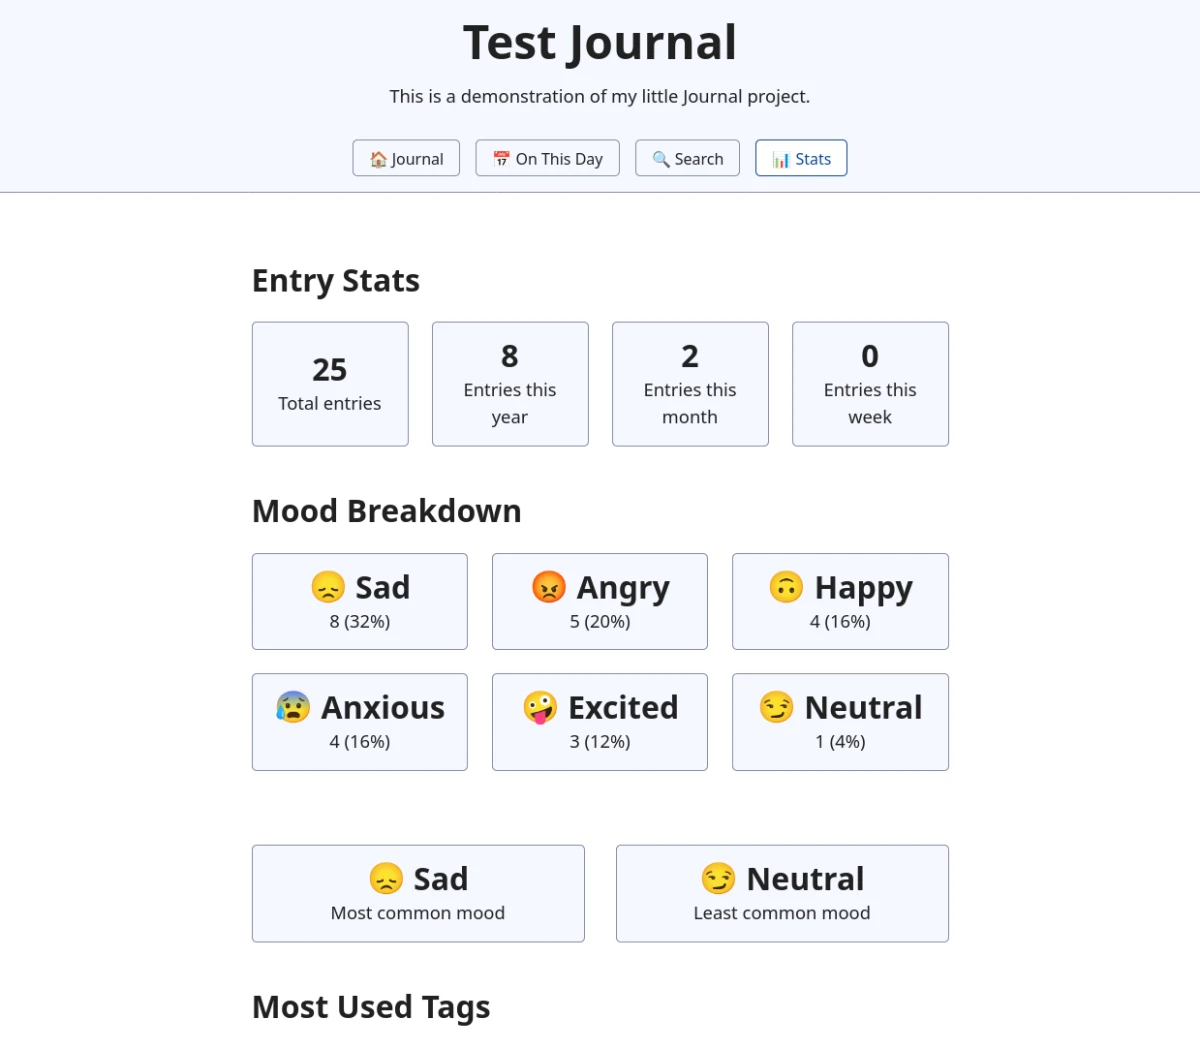Select the Entries this year card
1200x1050 pixels.
click(x=510, y=384)
